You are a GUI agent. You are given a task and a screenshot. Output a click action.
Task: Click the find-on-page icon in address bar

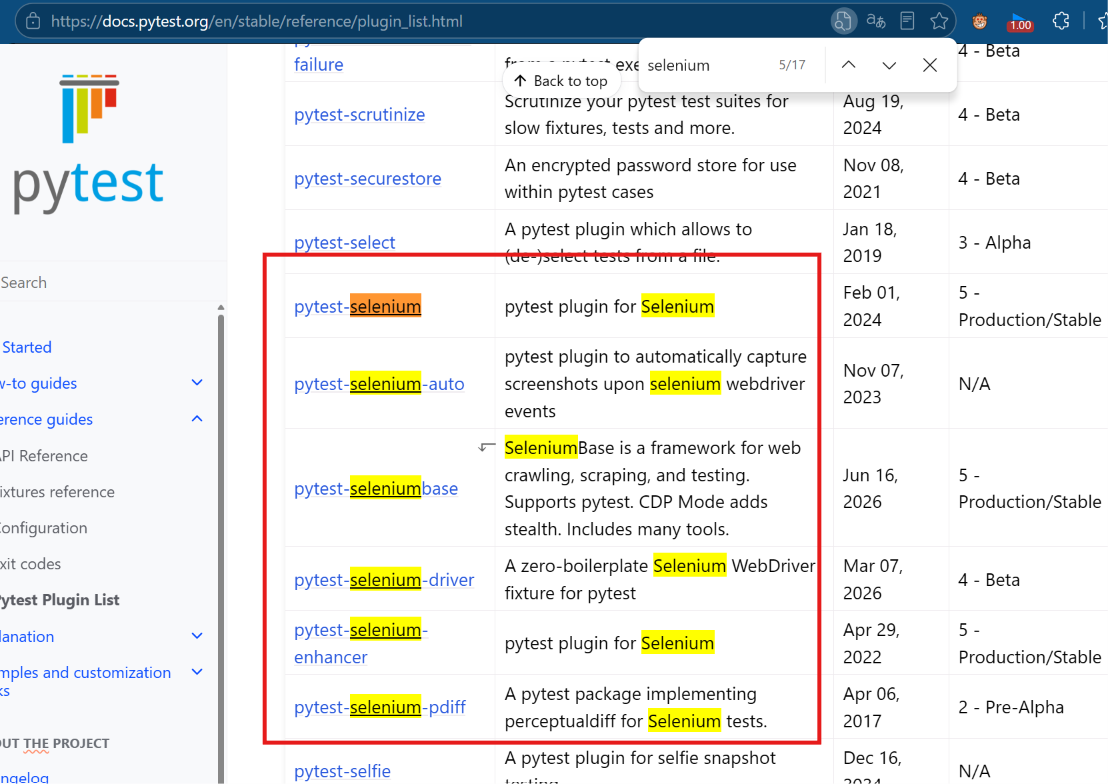843,21
